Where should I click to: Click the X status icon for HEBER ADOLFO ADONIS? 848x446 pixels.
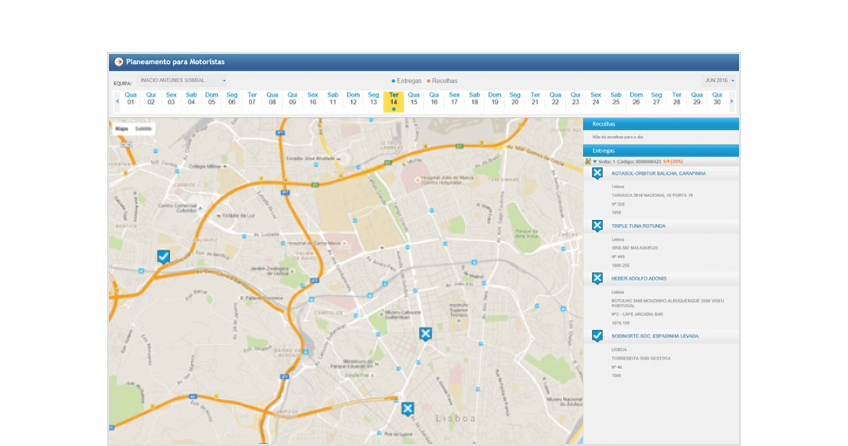[597, 278]
